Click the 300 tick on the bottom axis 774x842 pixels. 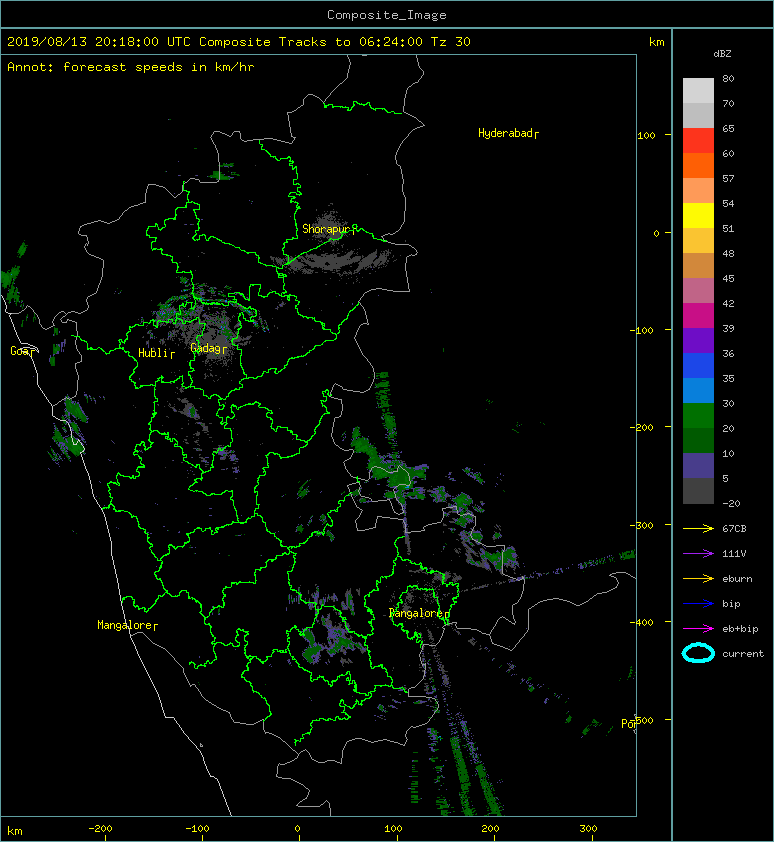coord(588,829)
